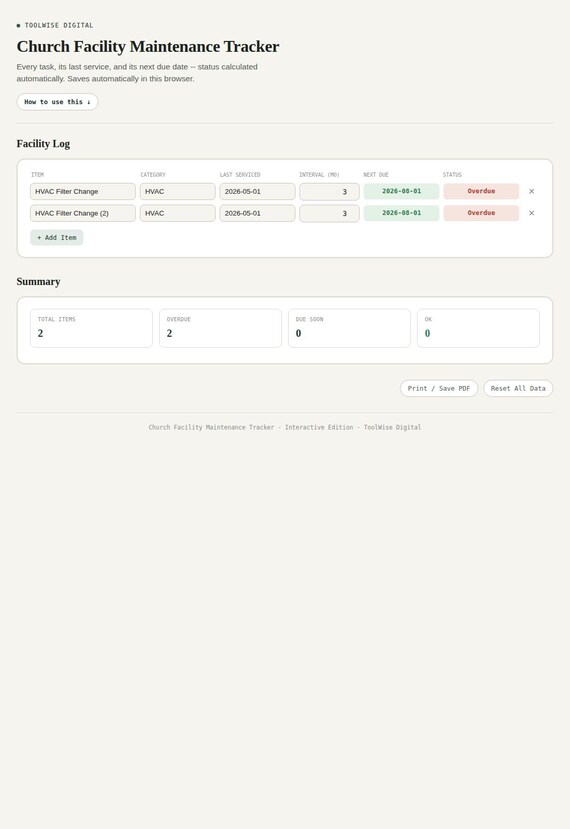
Task: Click the Total Items summary card
Action: (91, 328)
